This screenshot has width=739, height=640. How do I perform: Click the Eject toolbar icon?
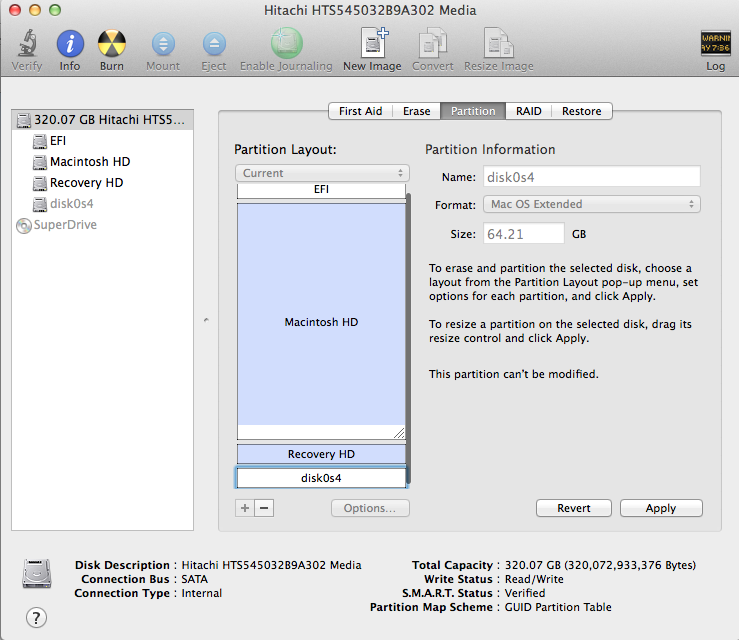tap(214, 44)
